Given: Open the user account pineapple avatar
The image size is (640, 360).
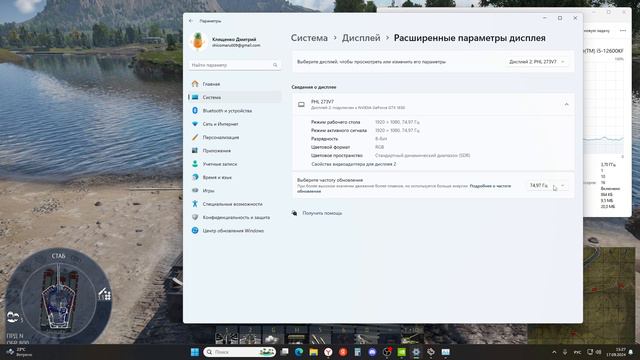Looking at the screenshot, I should coord(198,42).
